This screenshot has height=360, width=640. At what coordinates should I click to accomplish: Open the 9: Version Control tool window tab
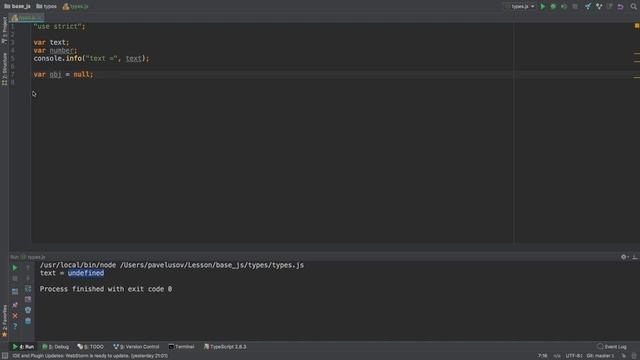[x=136, y=347]
